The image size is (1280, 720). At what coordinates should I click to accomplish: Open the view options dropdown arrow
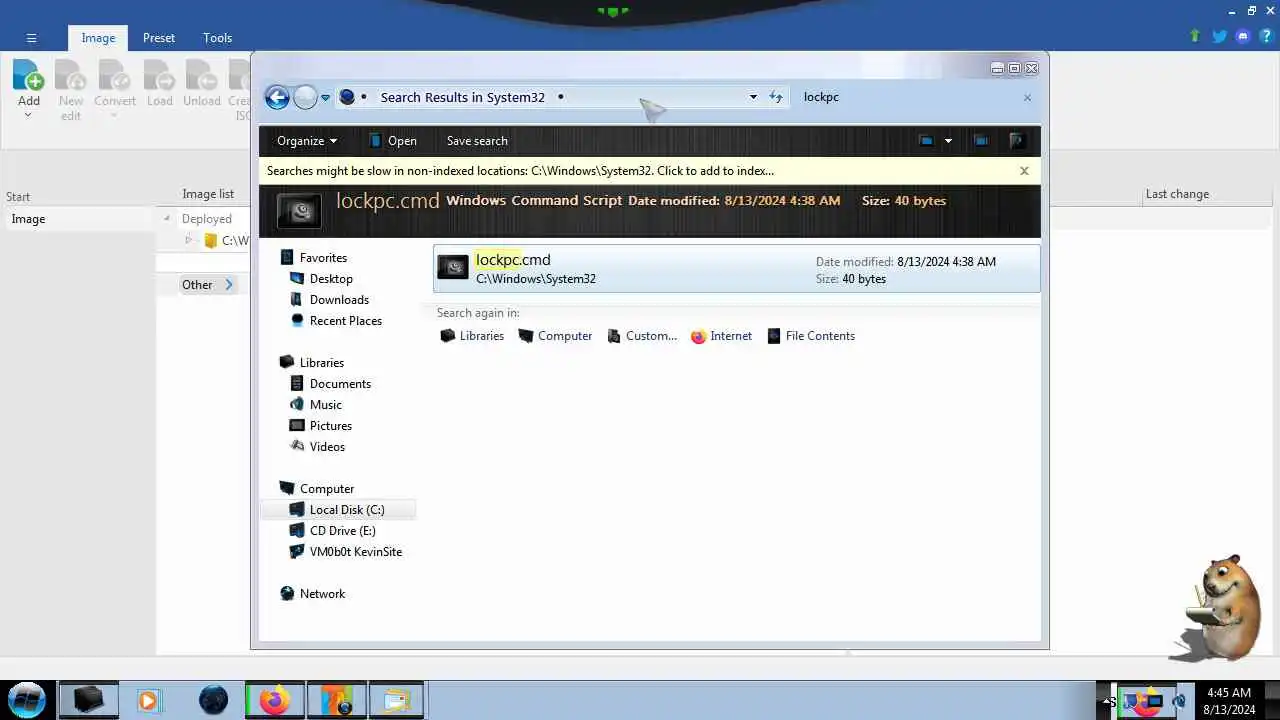tap(948, 141)
